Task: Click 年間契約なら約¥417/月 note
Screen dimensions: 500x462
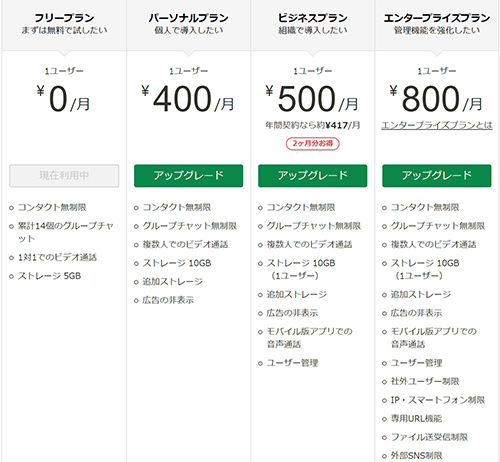Action: pos(312,125)
